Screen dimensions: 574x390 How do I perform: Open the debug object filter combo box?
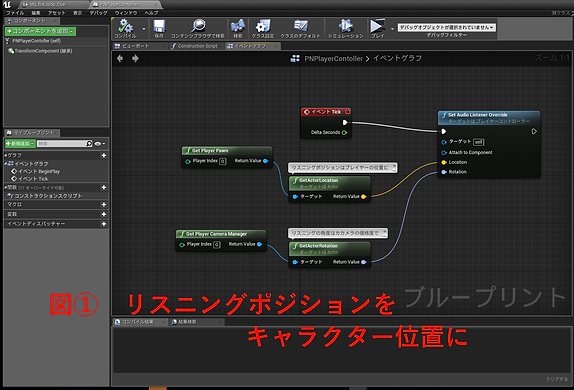(x=447, y=27)
